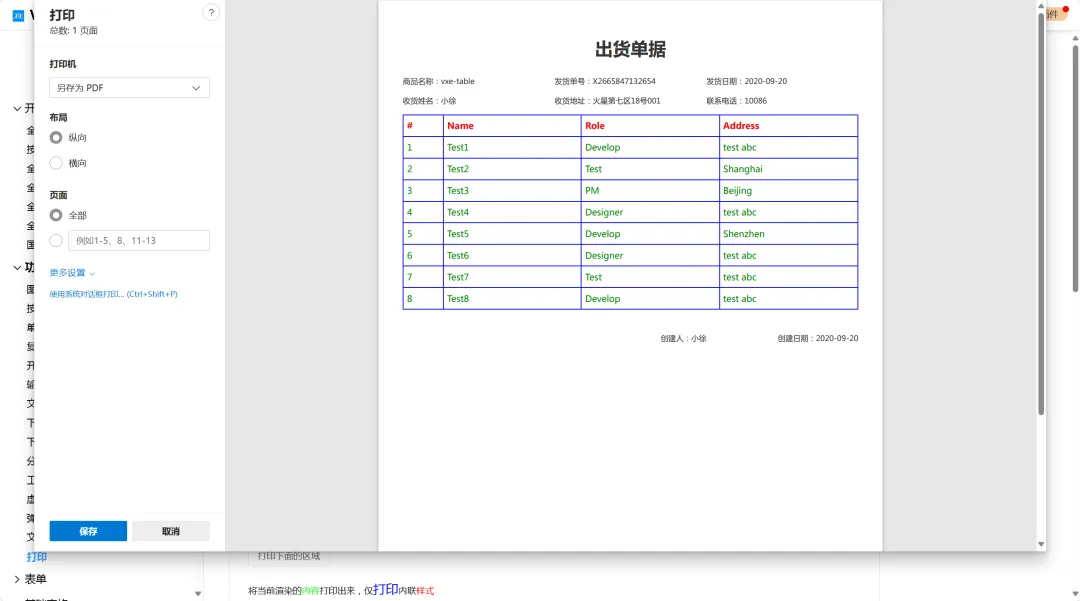The width and height of the screenshot is (1080, 601).
Task: Open the printer dropdown 另存为 PDF
Action: pos(129,88)
